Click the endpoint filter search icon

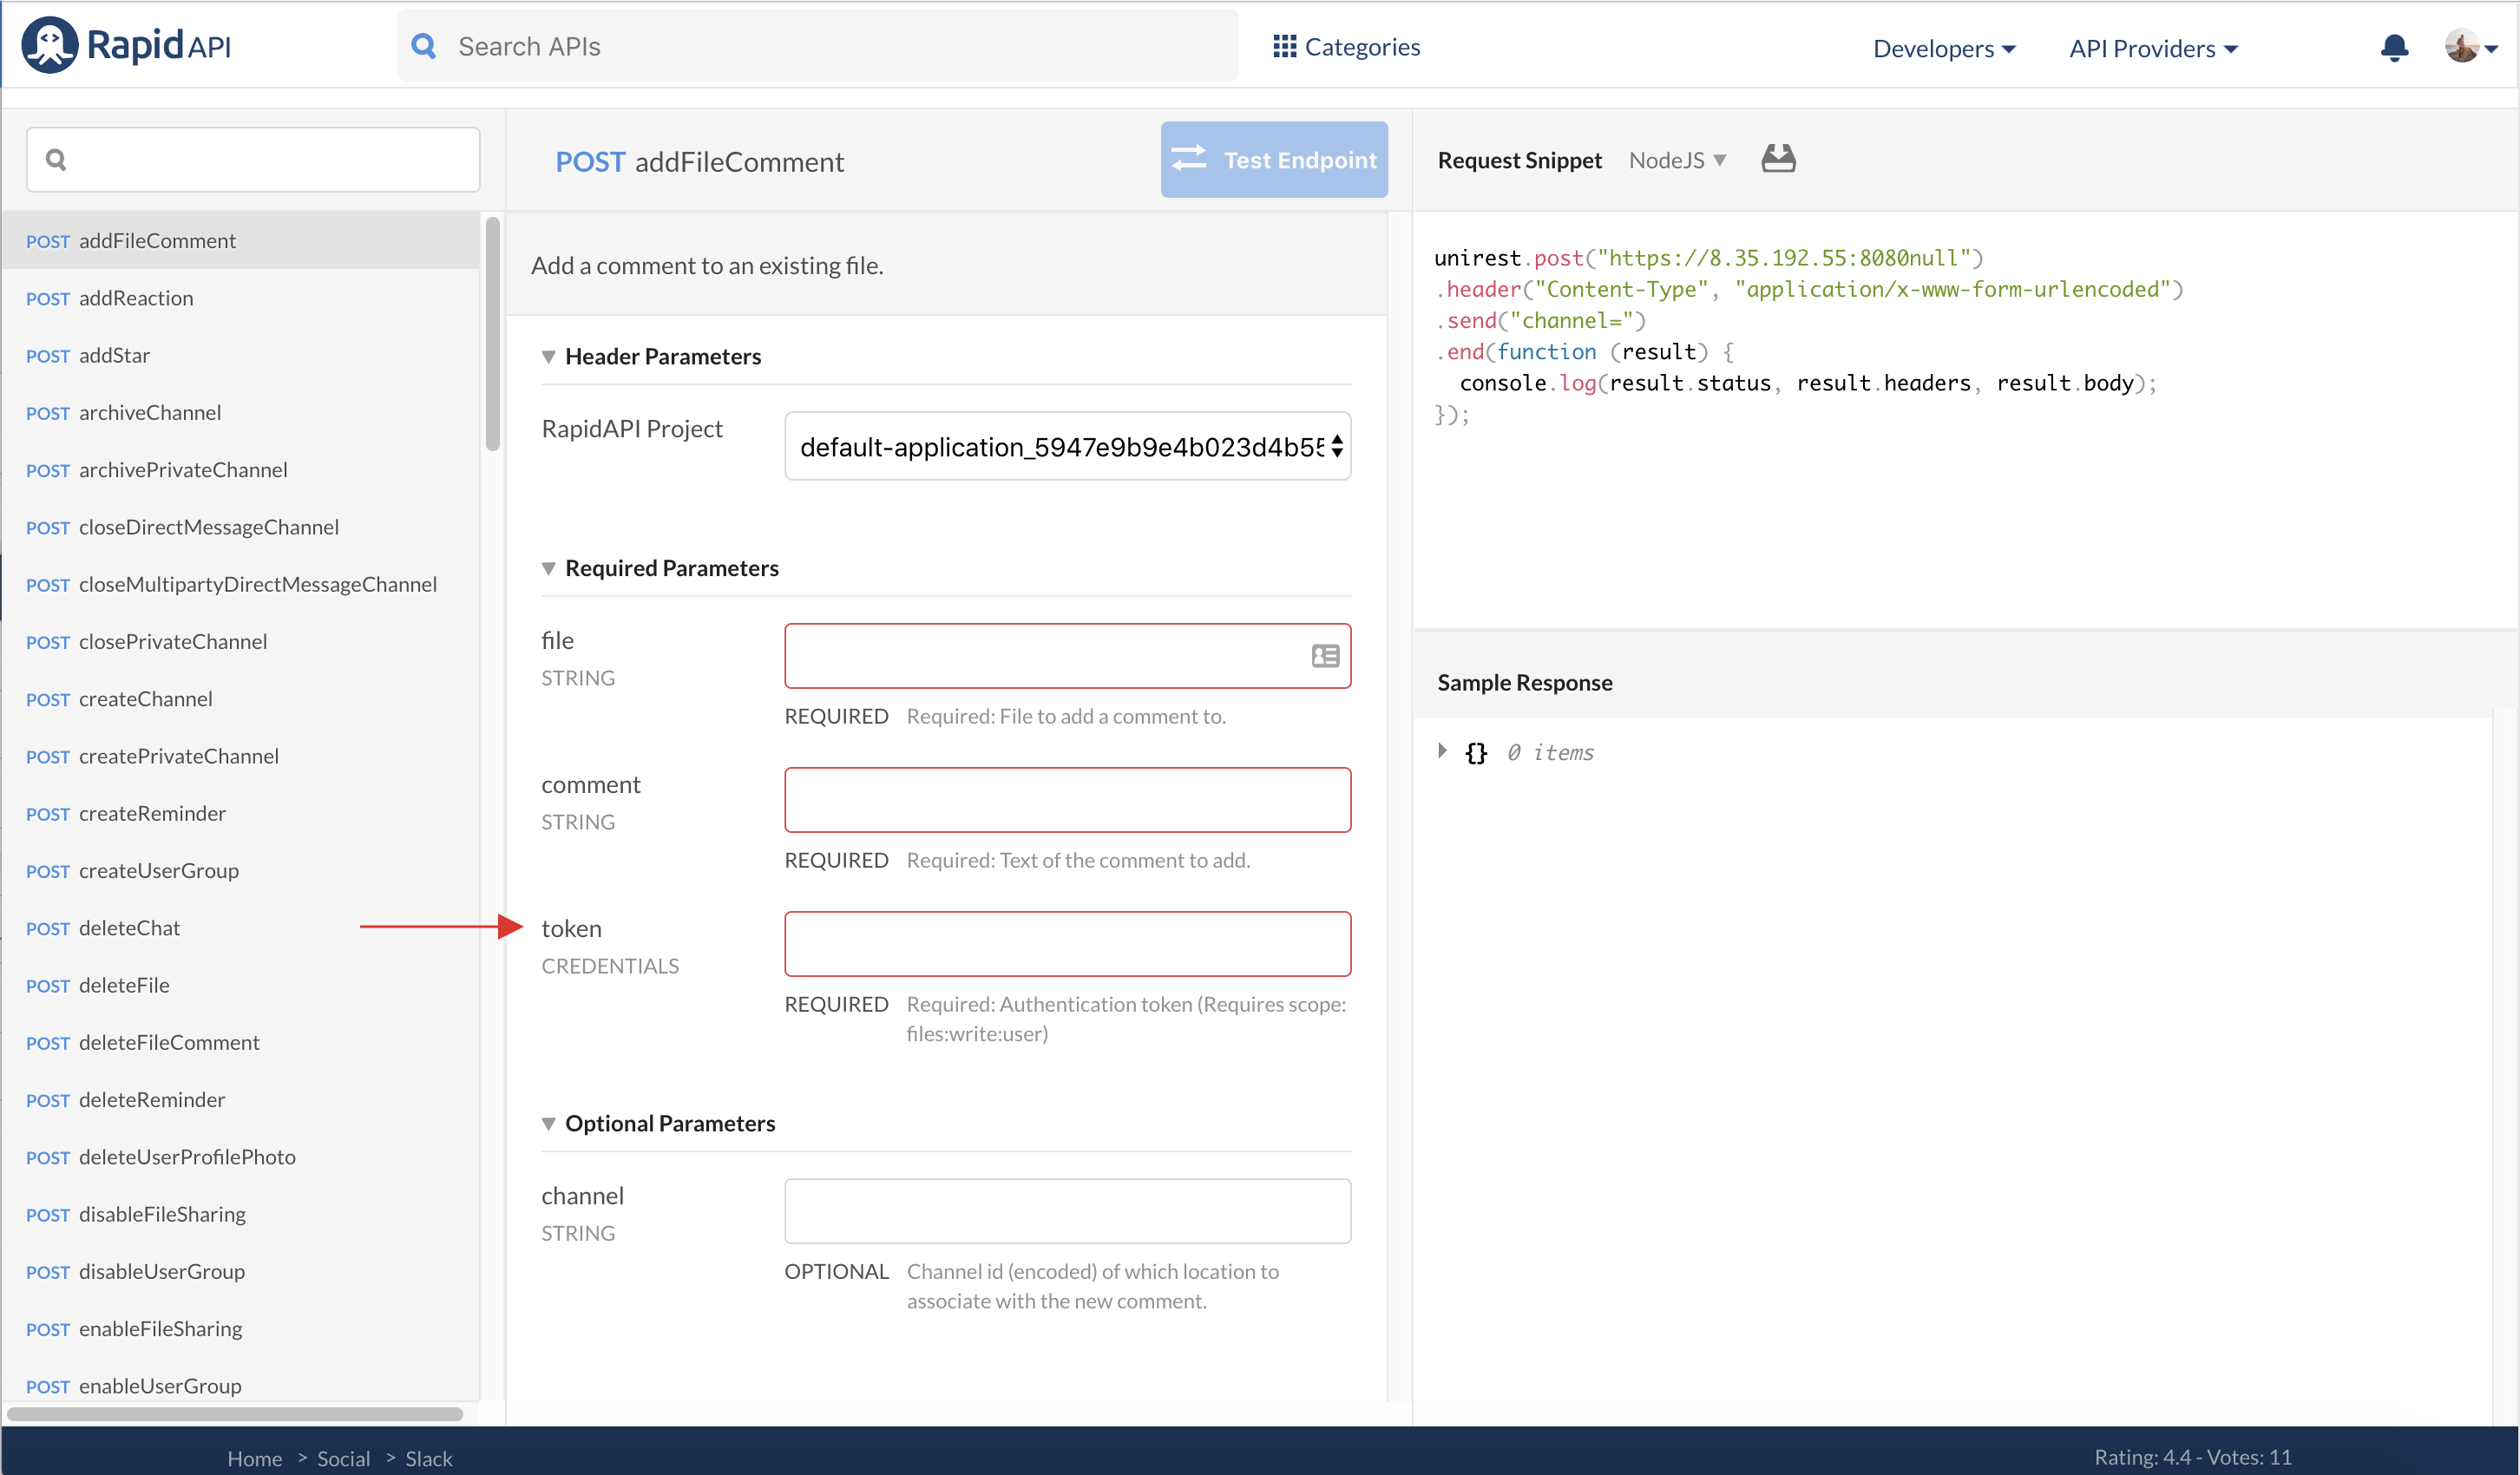click(56, 160)
